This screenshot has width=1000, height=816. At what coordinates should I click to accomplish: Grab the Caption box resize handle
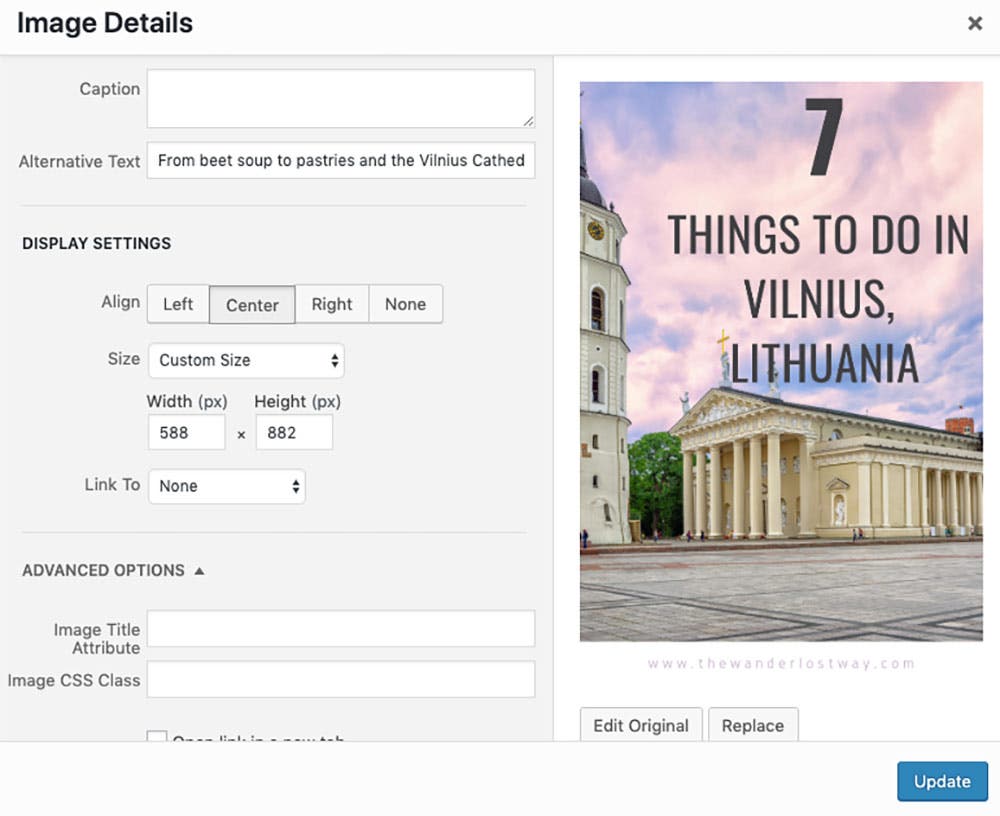pos(528,121)
